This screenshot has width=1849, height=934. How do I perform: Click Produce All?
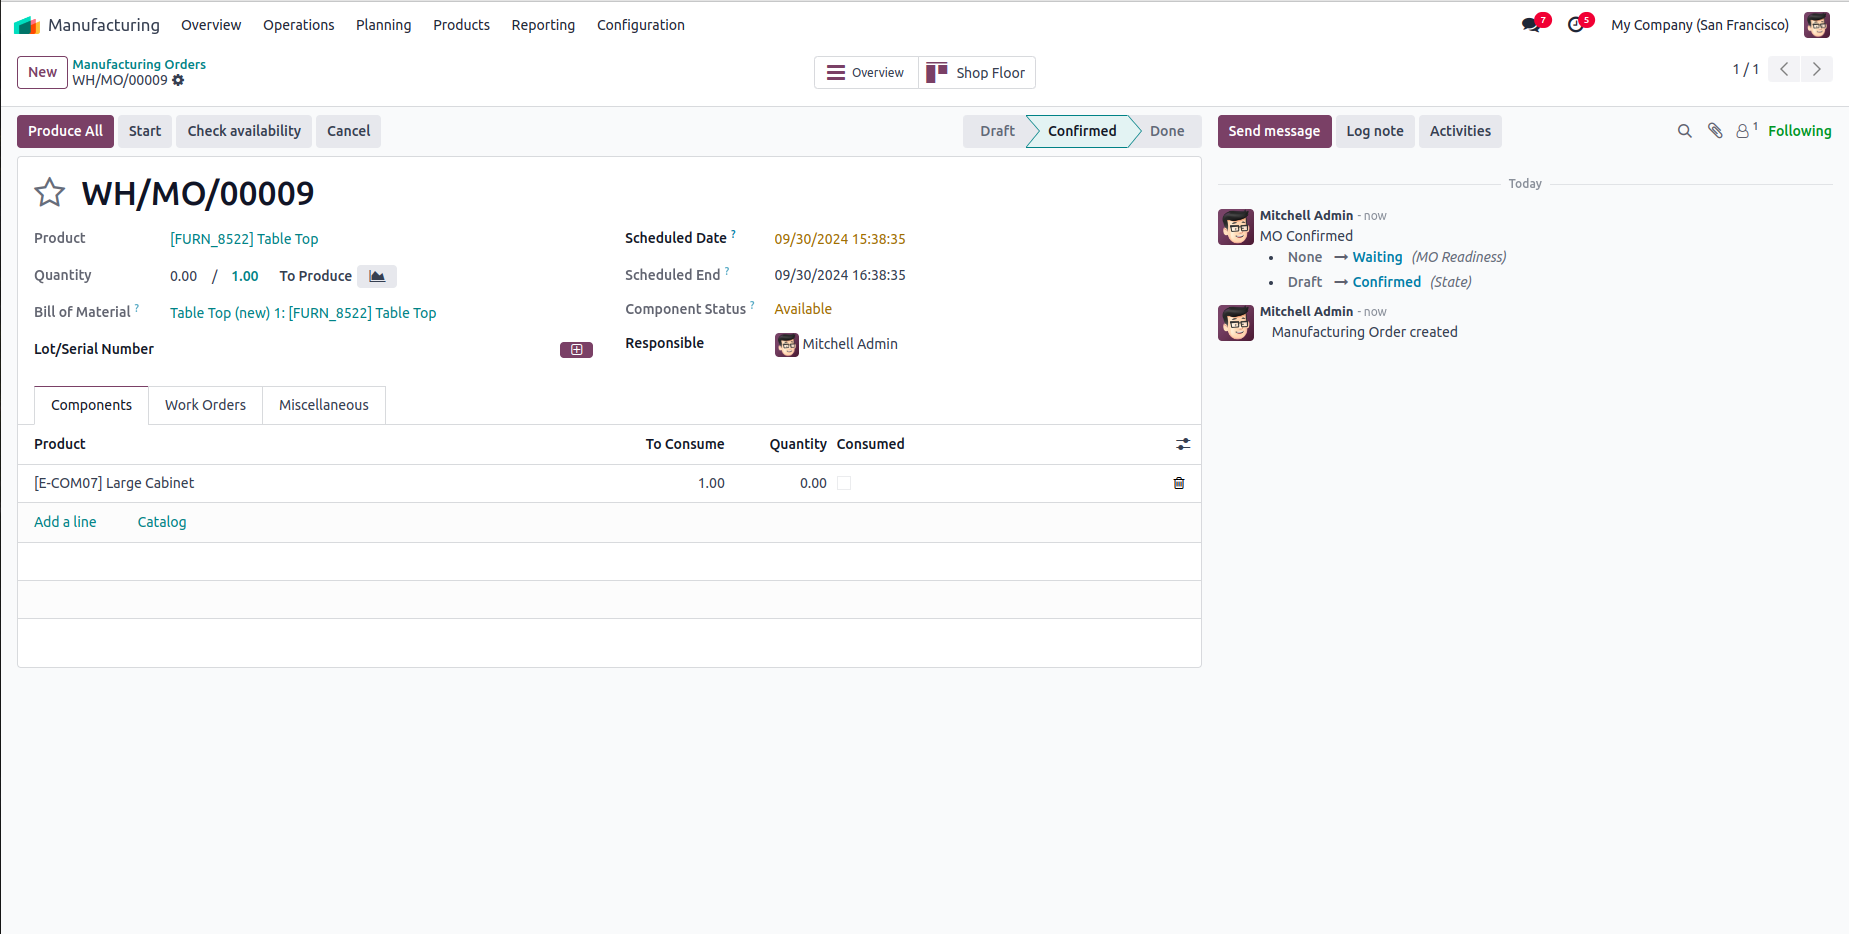(x=65, y=131)
